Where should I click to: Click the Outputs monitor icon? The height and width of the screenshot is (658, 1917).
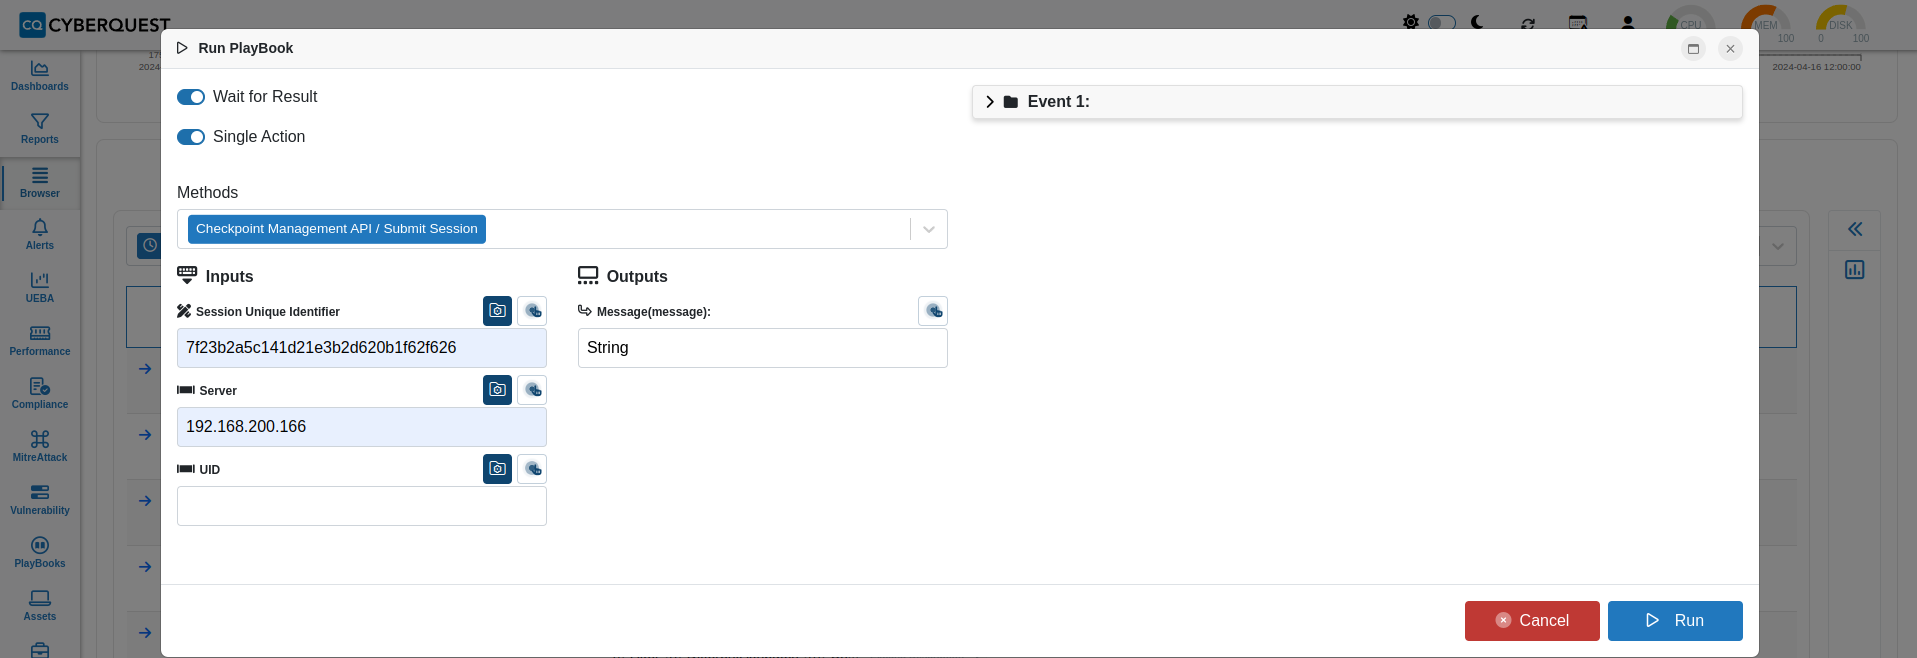point(588,275)
